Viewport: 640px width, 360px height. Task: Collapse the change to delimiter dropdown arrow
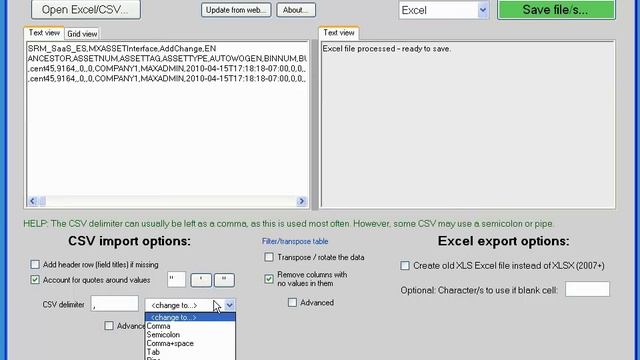click(229, 305)
